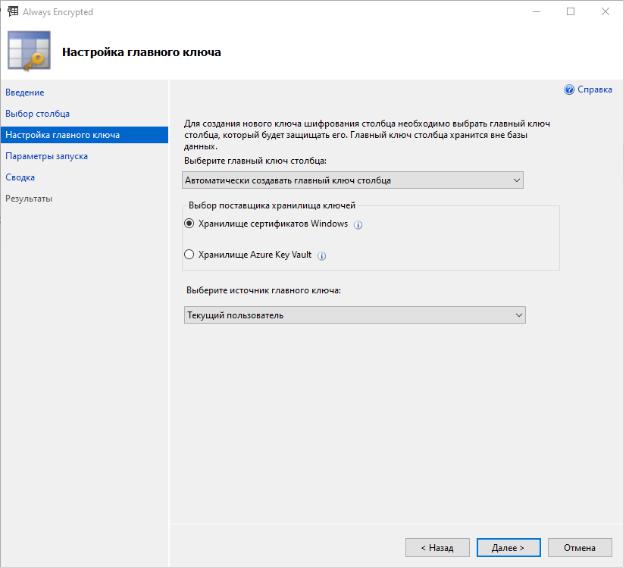Click the Always Encrypted title bar icon
This screenshot has width=624, height=568.
pyautogui.click(x=13, y=11)
